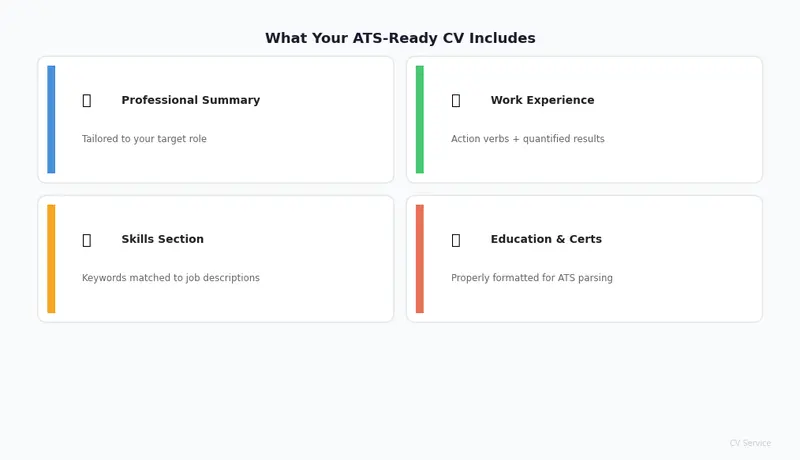Click the icon beside Skills Section
The image size is (800, 460).
[x=86, y=240]
